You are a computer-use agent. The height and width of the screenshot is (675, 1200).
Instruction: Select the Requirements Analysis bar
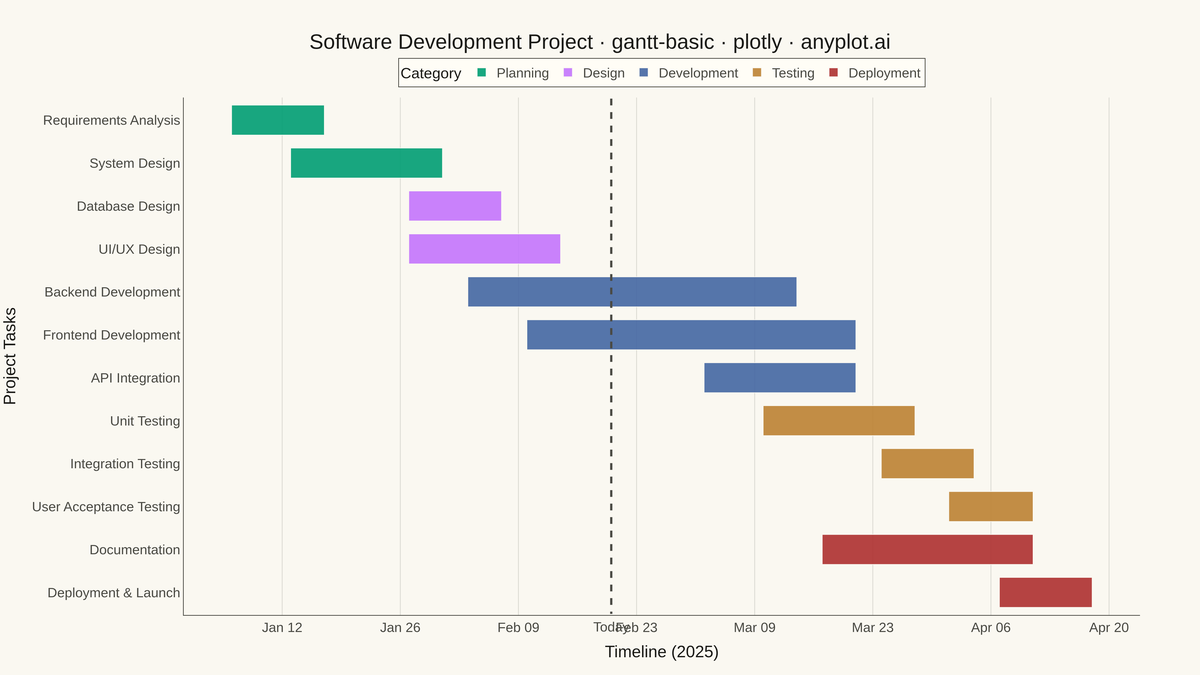click(x=278, y=120)
